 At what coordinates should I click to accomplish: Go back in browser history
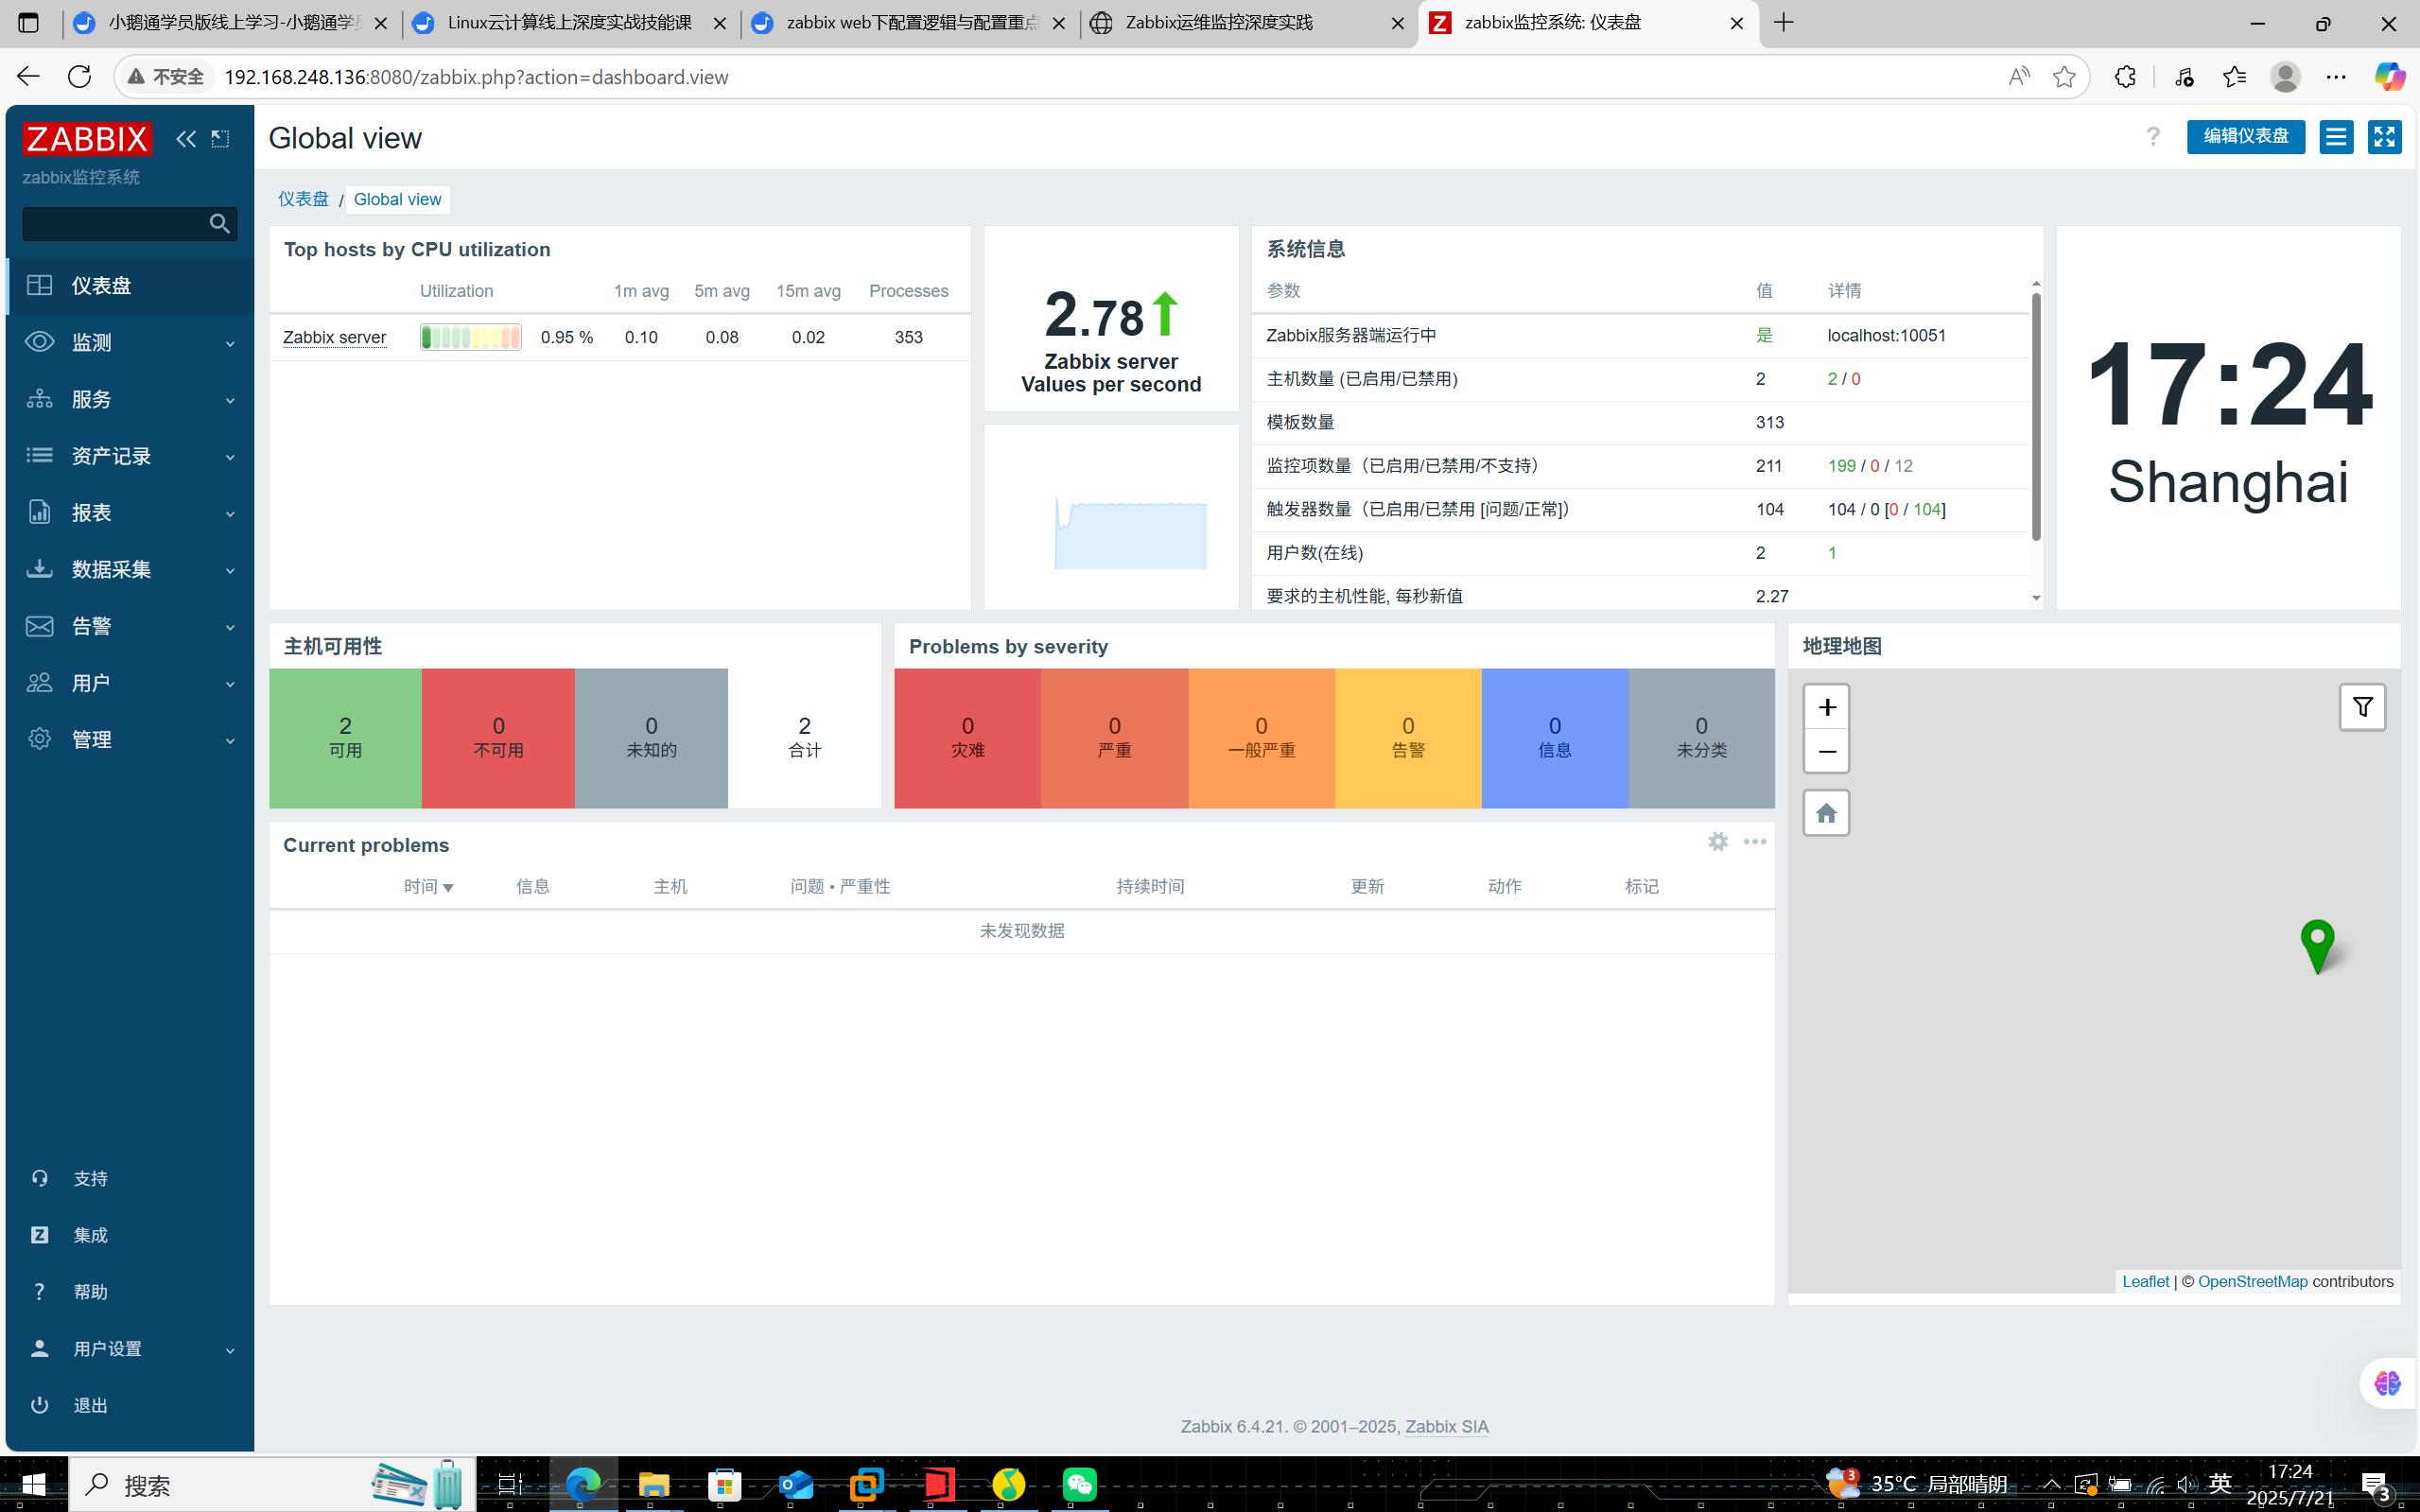click(x=28, y=77)
